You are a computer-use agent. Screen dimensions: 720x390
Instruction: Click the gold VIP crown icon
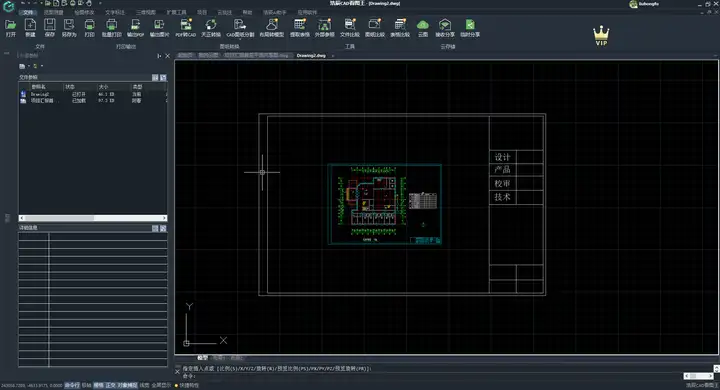coord(601,36)
